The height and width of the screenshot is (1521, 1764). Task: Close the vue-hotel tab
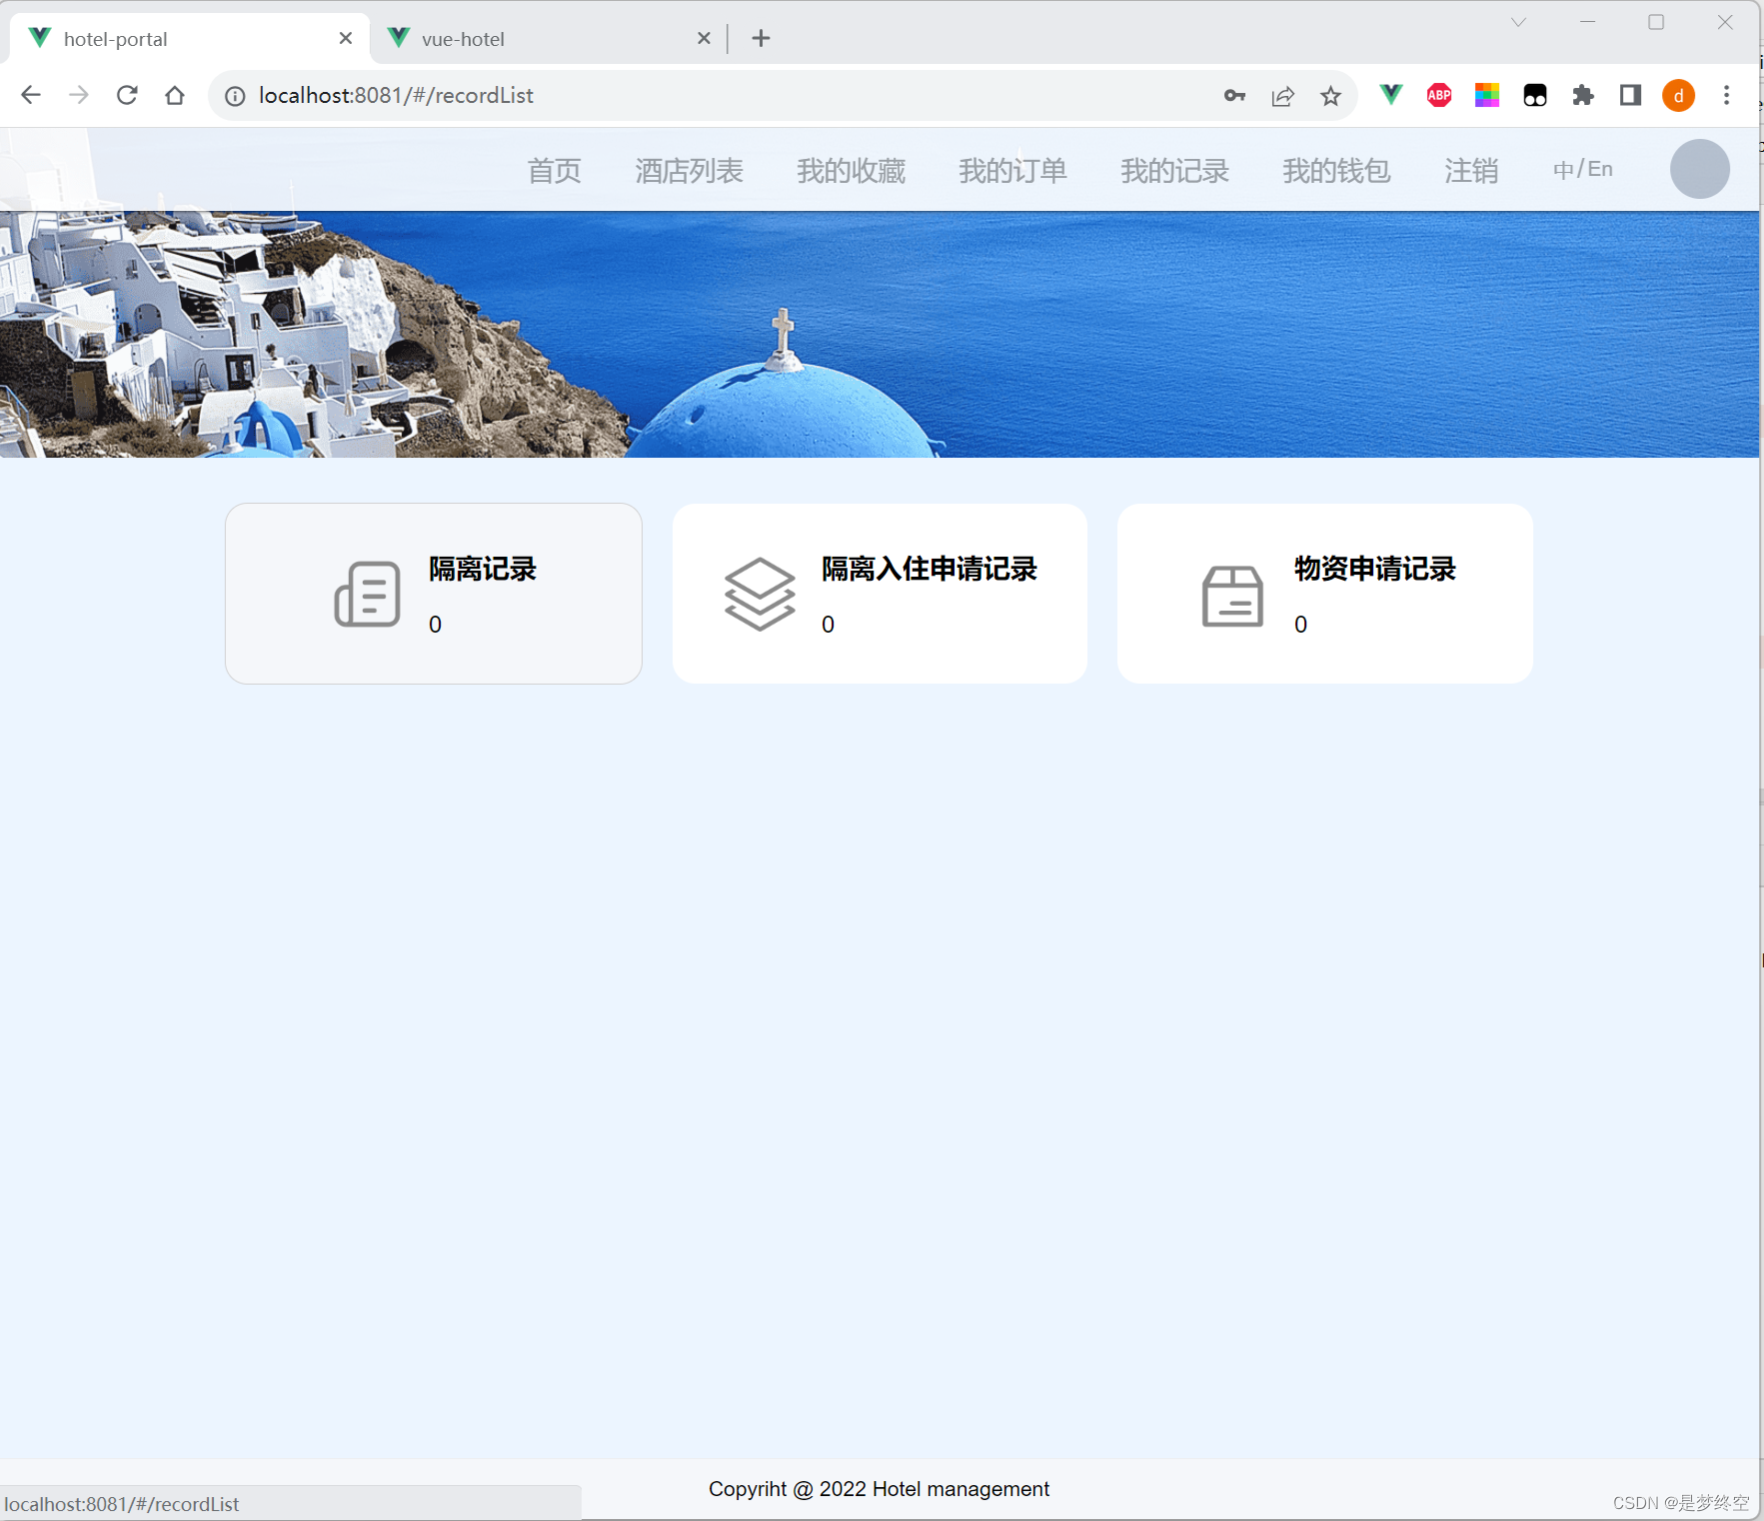coord(704,38)
